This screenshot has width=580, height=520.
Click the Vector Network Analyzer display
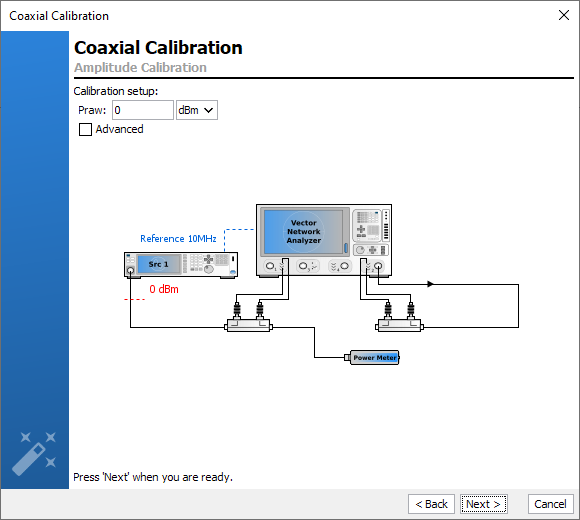(304, 232)
